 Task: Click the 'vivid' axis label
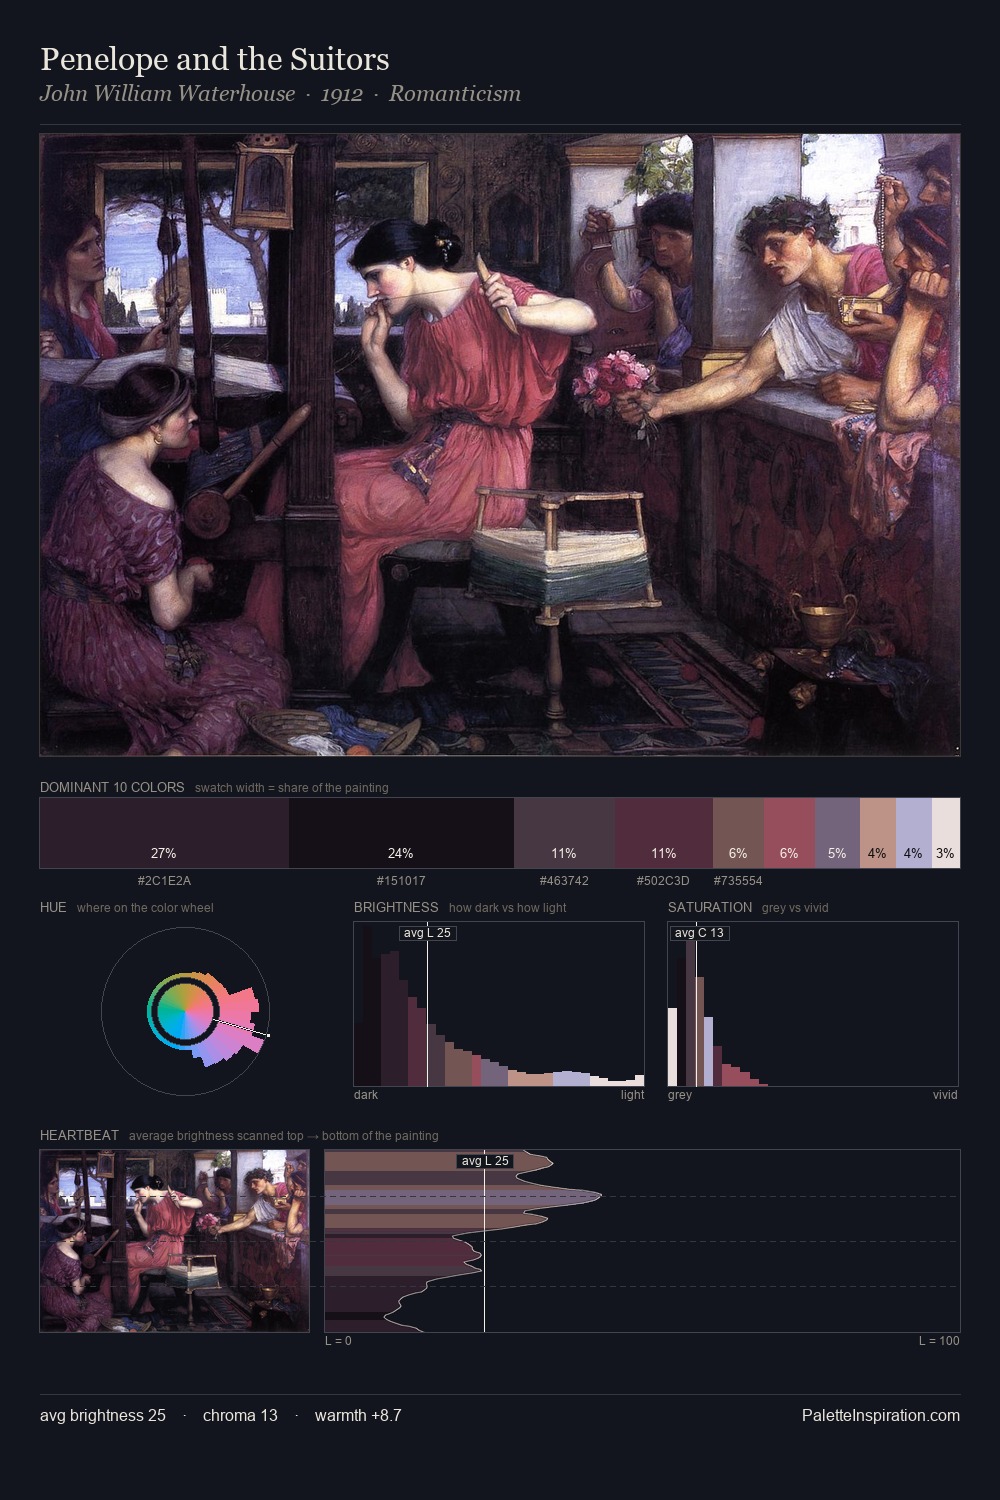coord(945,1095)
